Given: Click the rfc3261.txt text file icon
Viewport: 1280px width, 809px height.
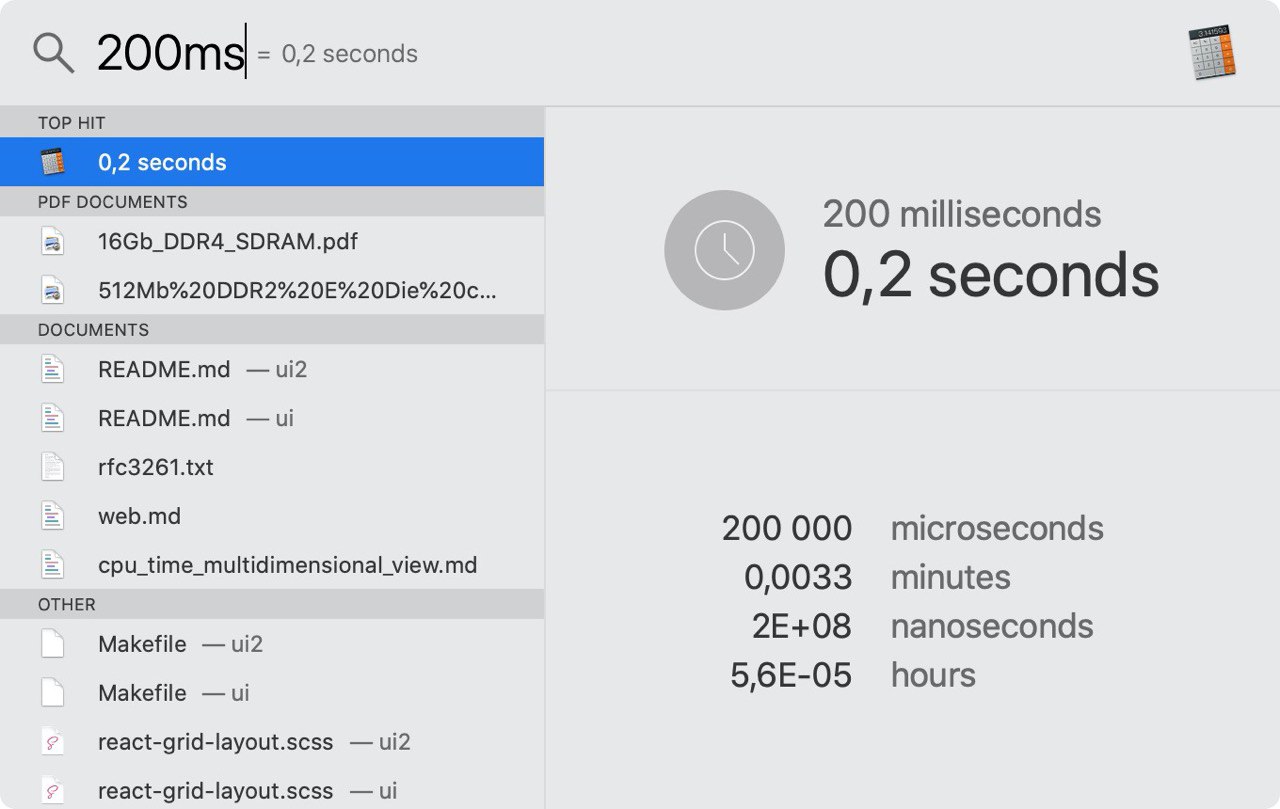Looking at the screenshot, I should point(52,467).
